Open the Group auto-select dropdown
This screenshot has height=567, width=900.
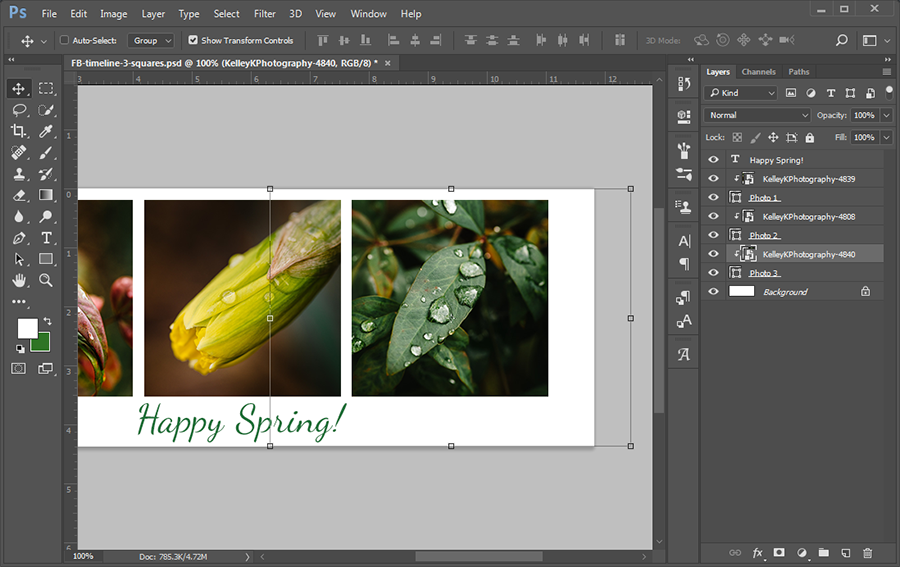(151, 40)
